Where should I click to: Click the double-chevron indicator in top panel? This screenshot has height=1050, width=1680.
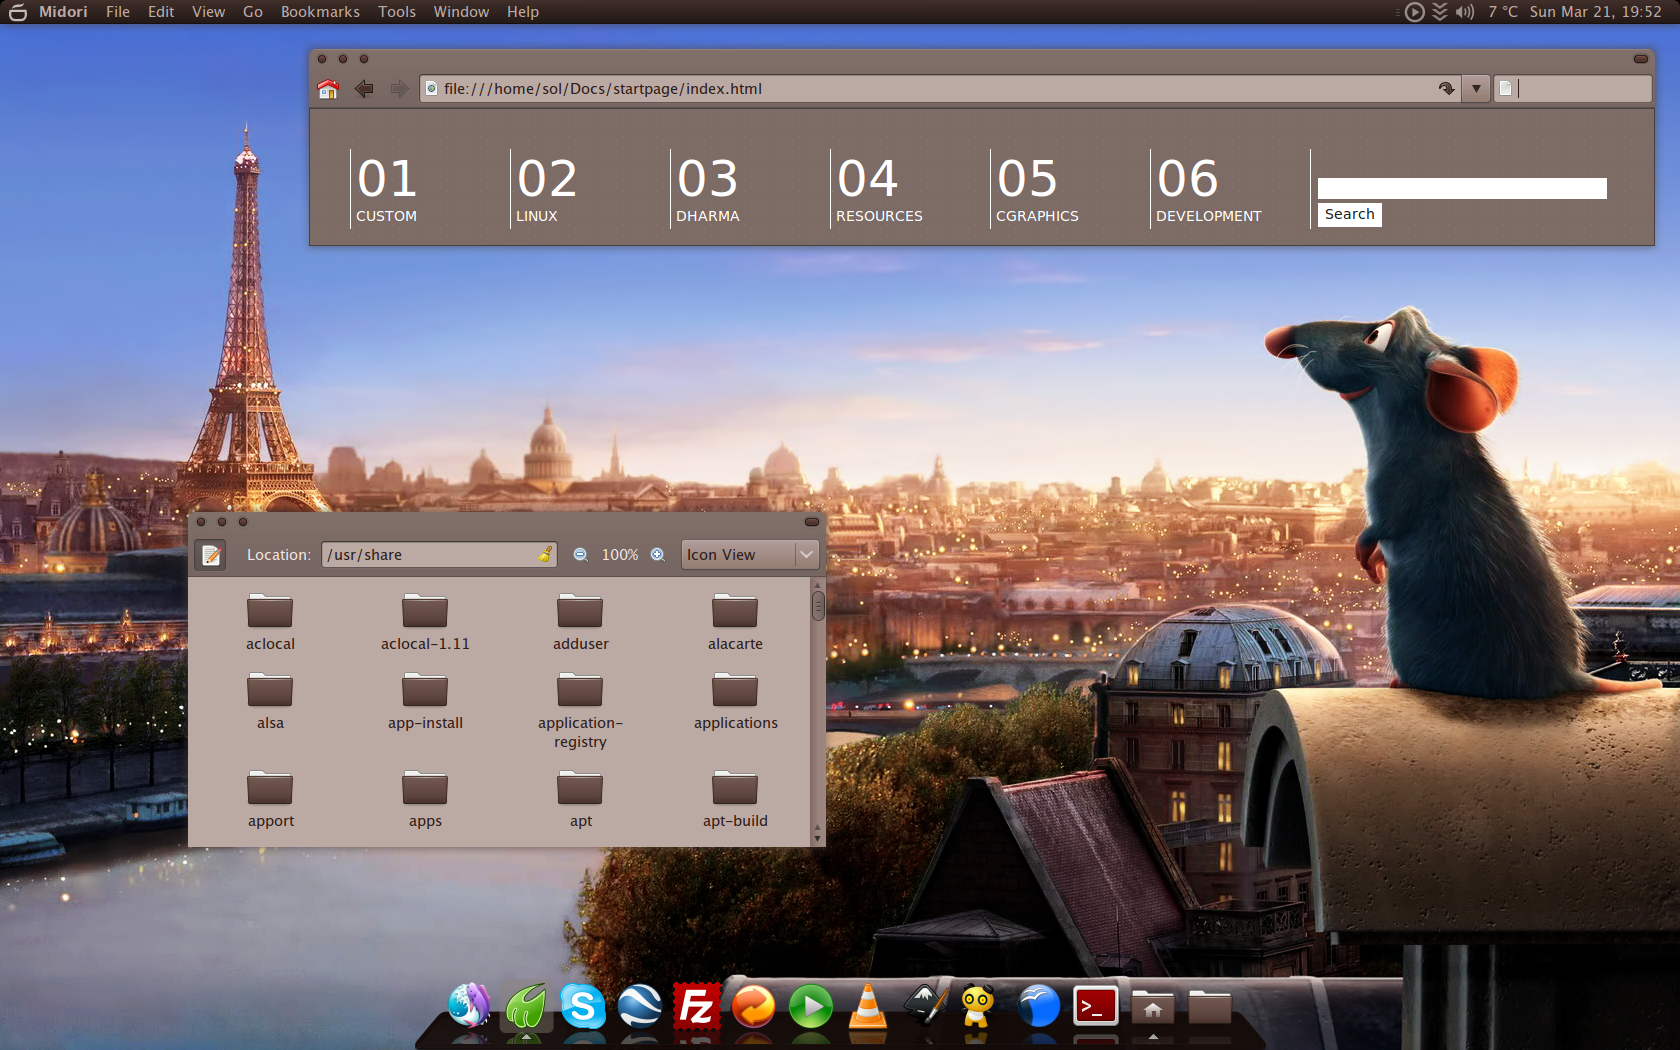[1440, 12]
